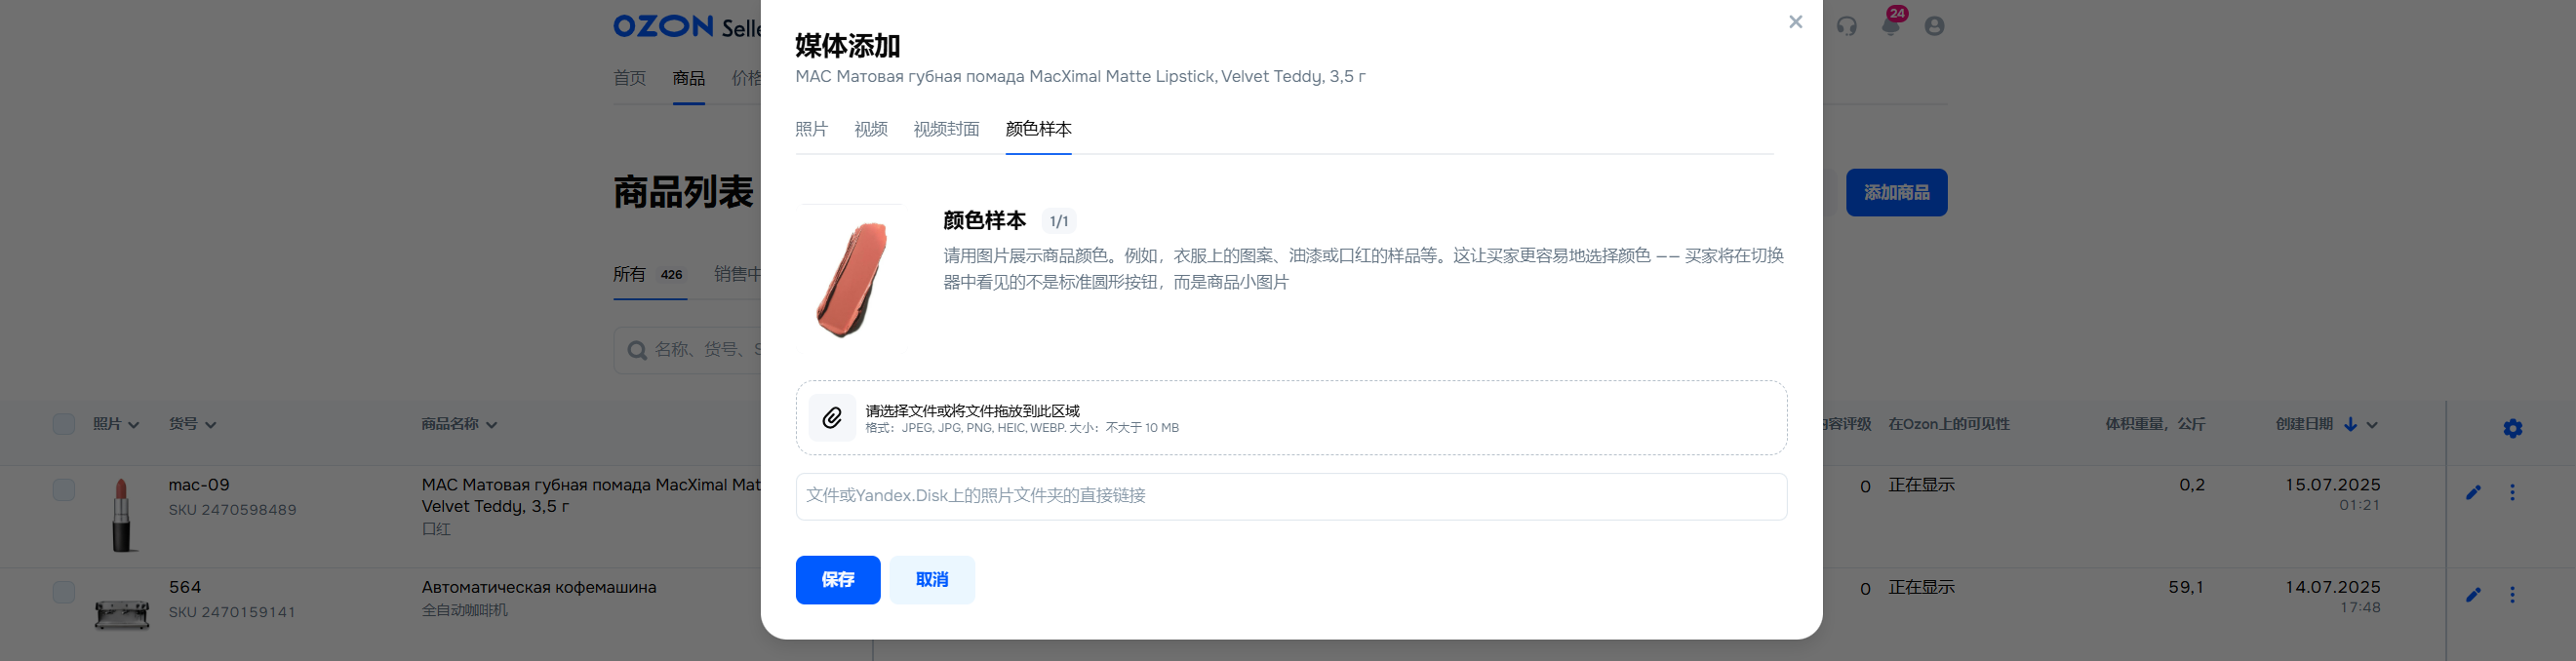Switch to the 视频 tab
Screen dimensions: 2576x661
pyautogui.click(x=871, y=129)
